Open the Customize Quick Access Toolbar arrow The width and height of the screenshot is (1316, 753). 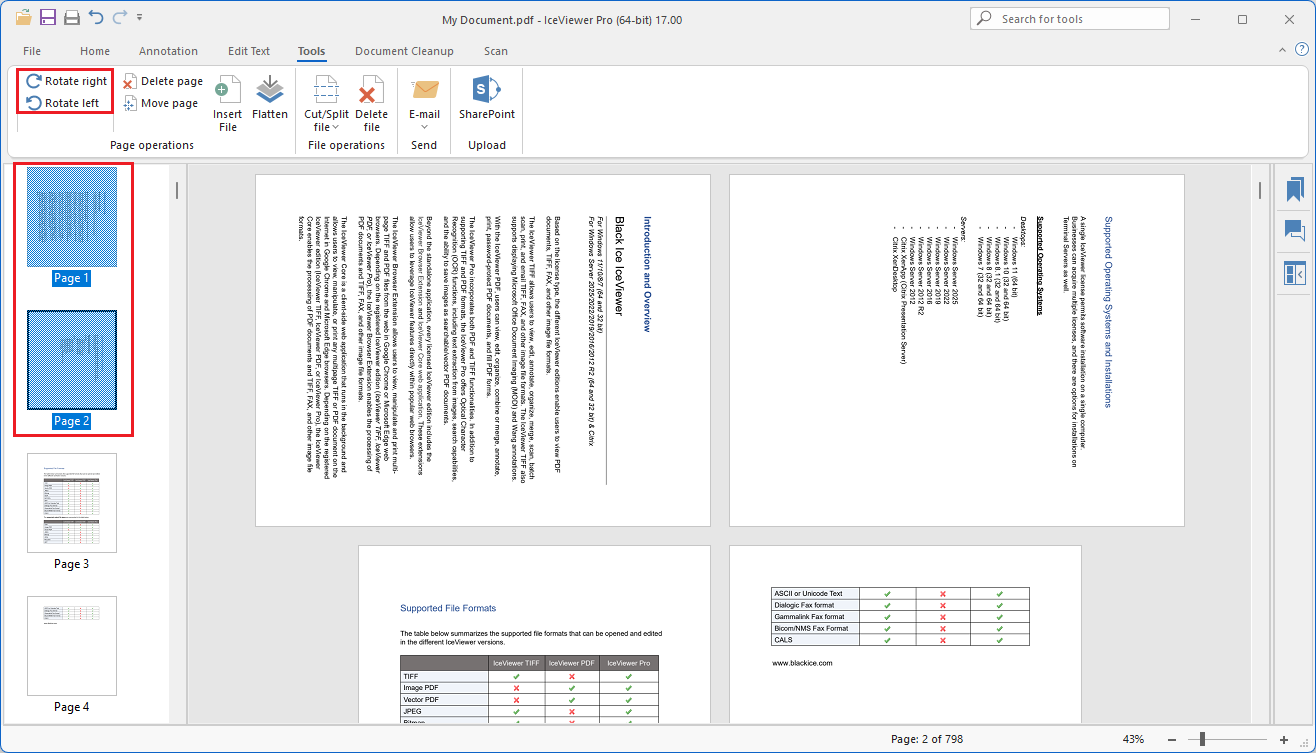pyautogui.click(x=139, y=18)
